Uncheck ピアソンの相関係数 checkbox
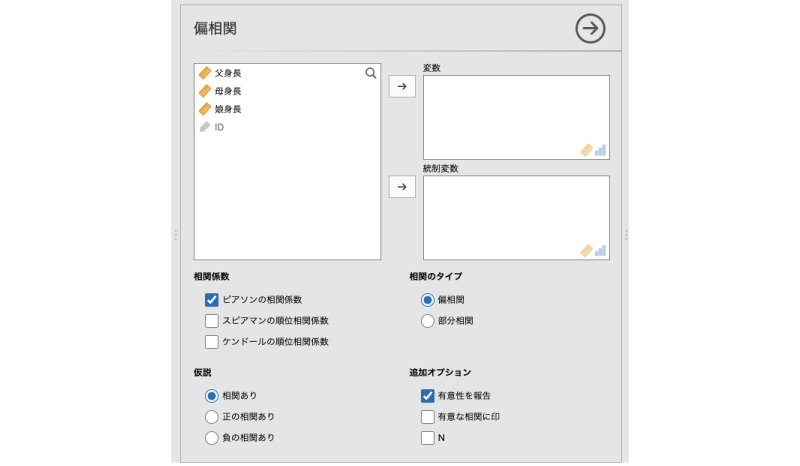Viewport: 800px width, 466px height. 212,299
